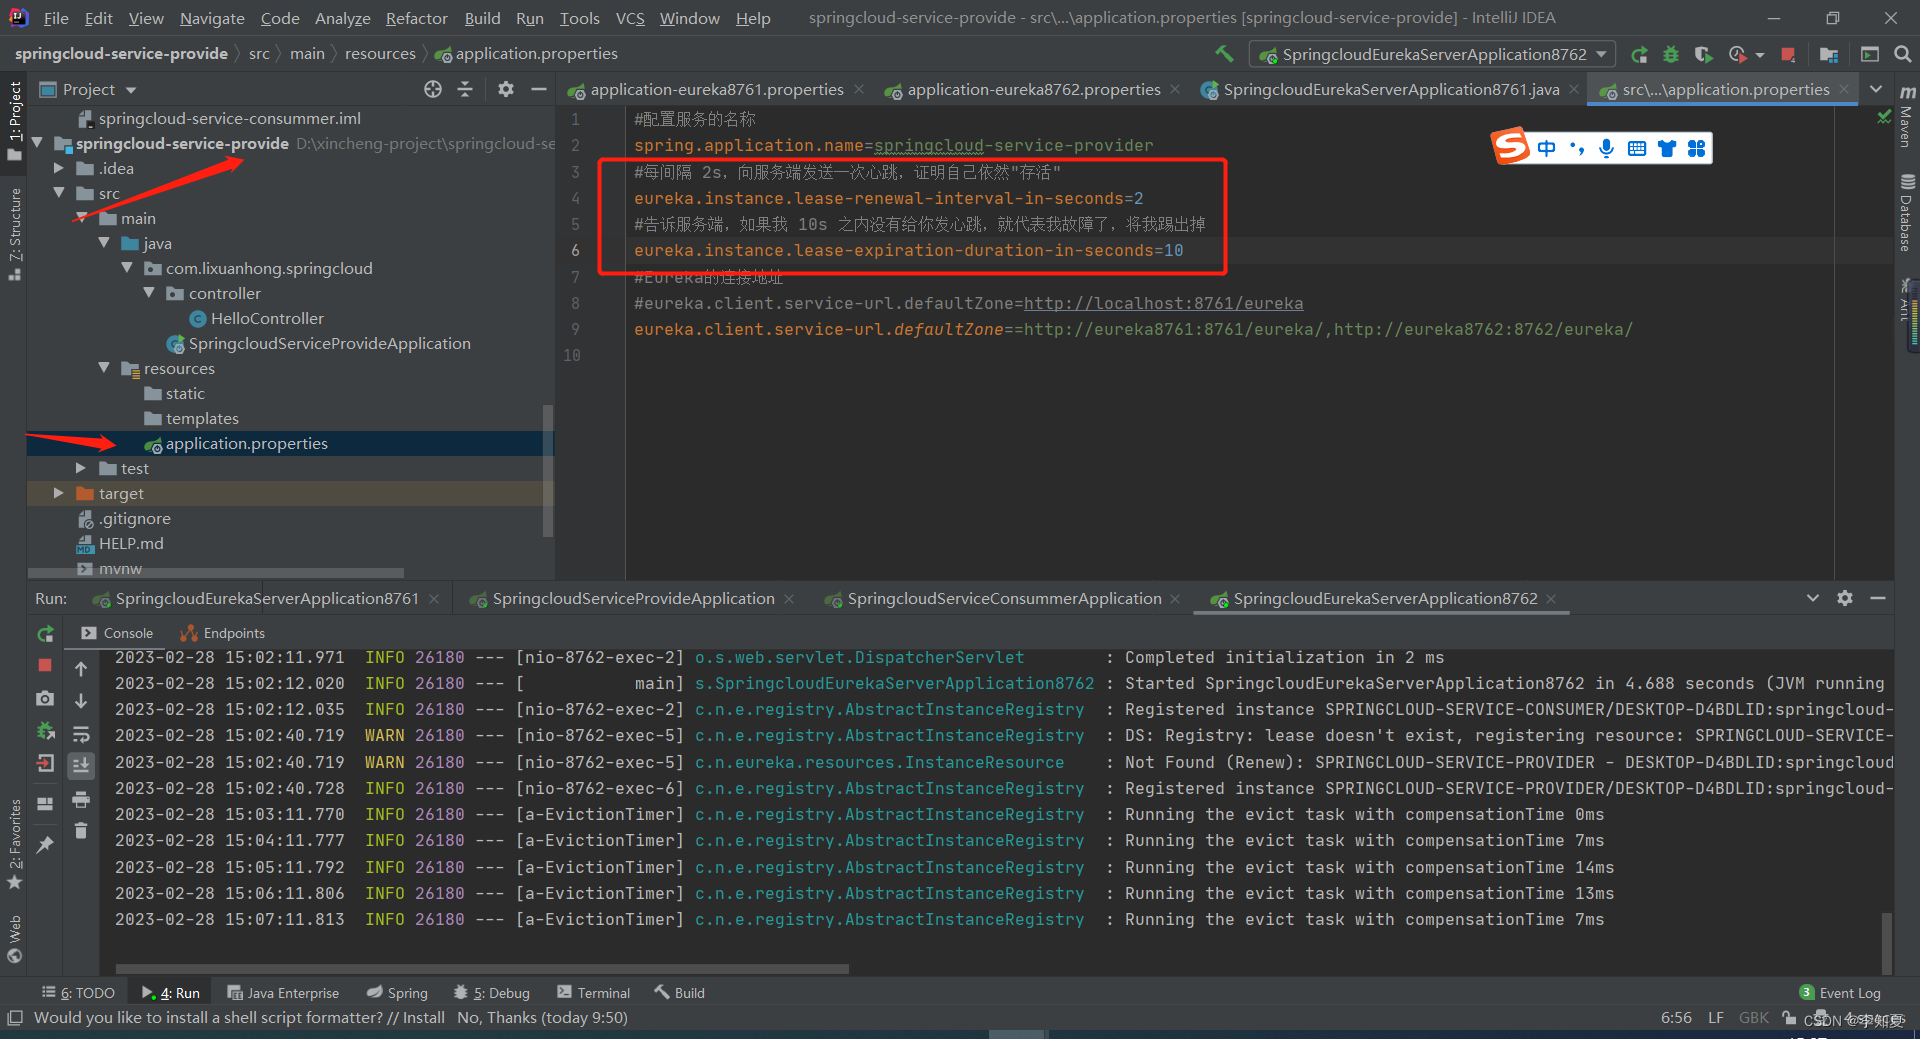Click the Profiler run icon
This screenshot has height=1039, width=1920.
pos(1738,54)
